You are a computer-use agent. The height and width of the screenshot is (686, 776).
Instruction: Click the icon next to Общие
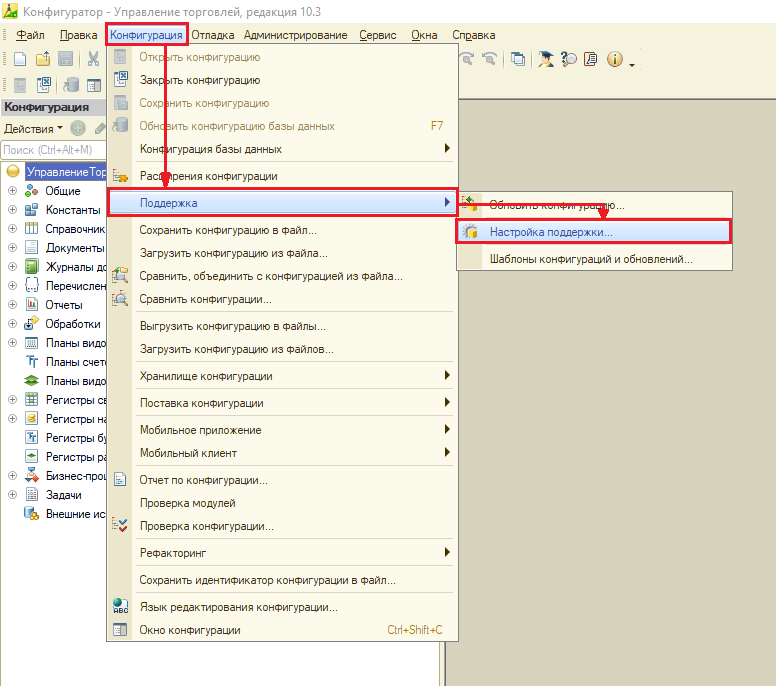31,191
